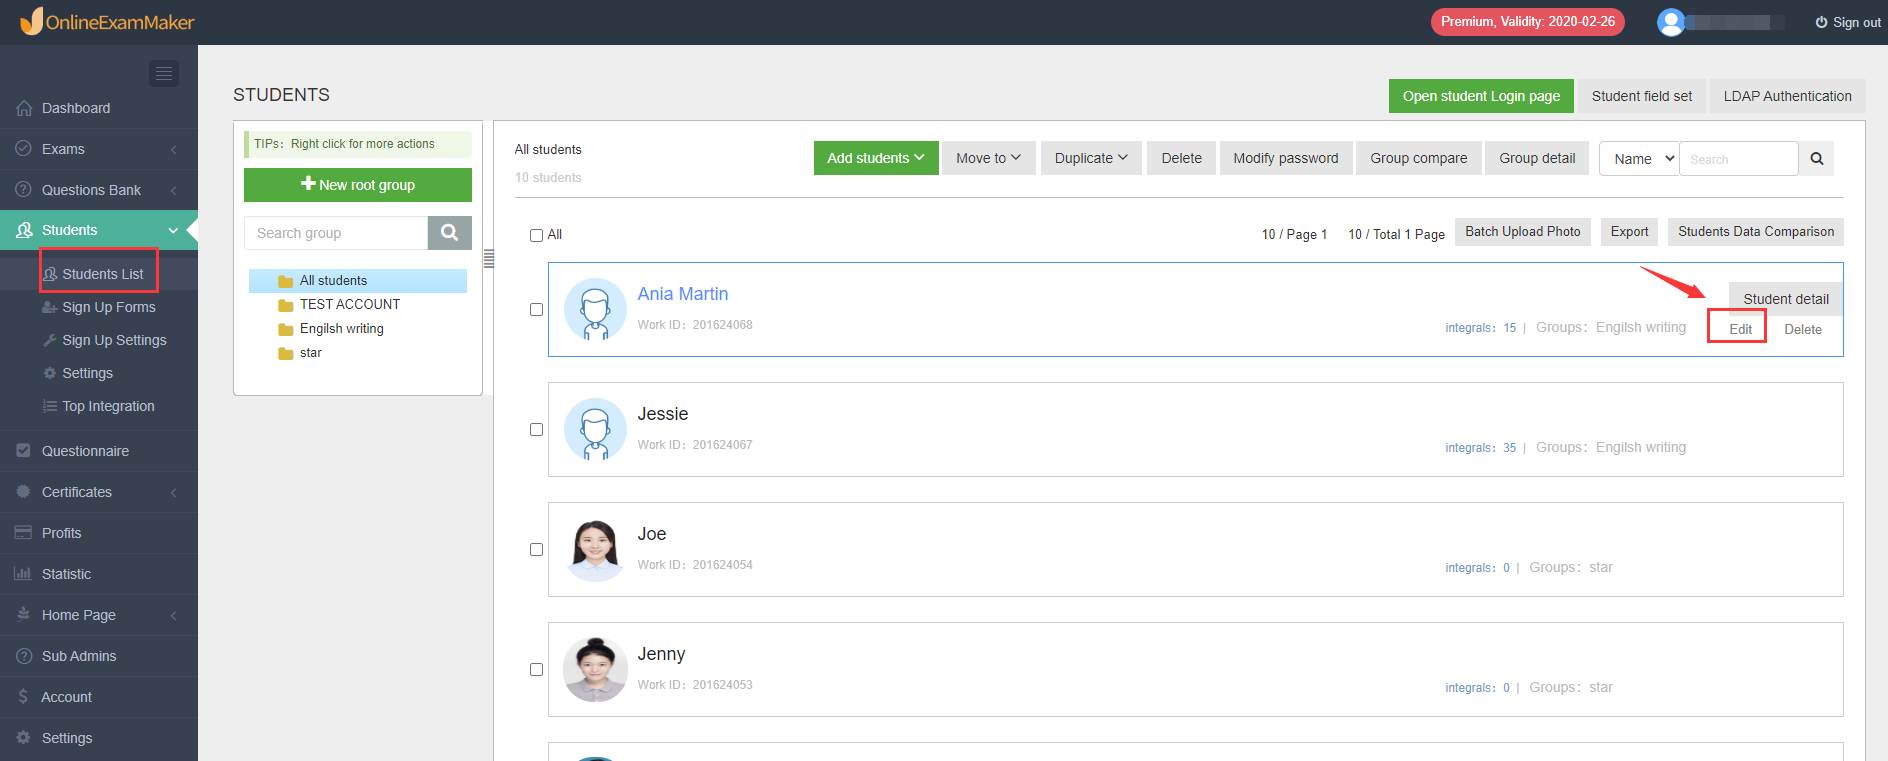Click the Sign Up Settings wrench icon

[49, 340]
